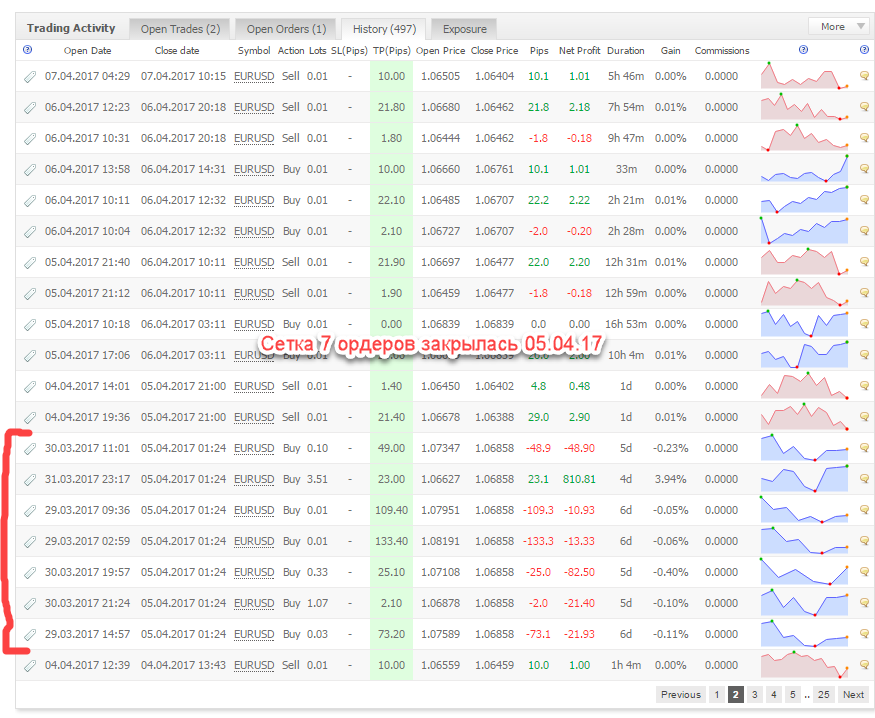The image size is (875, 718).
Task: Go to the Previous page
Action: point(681,695)
